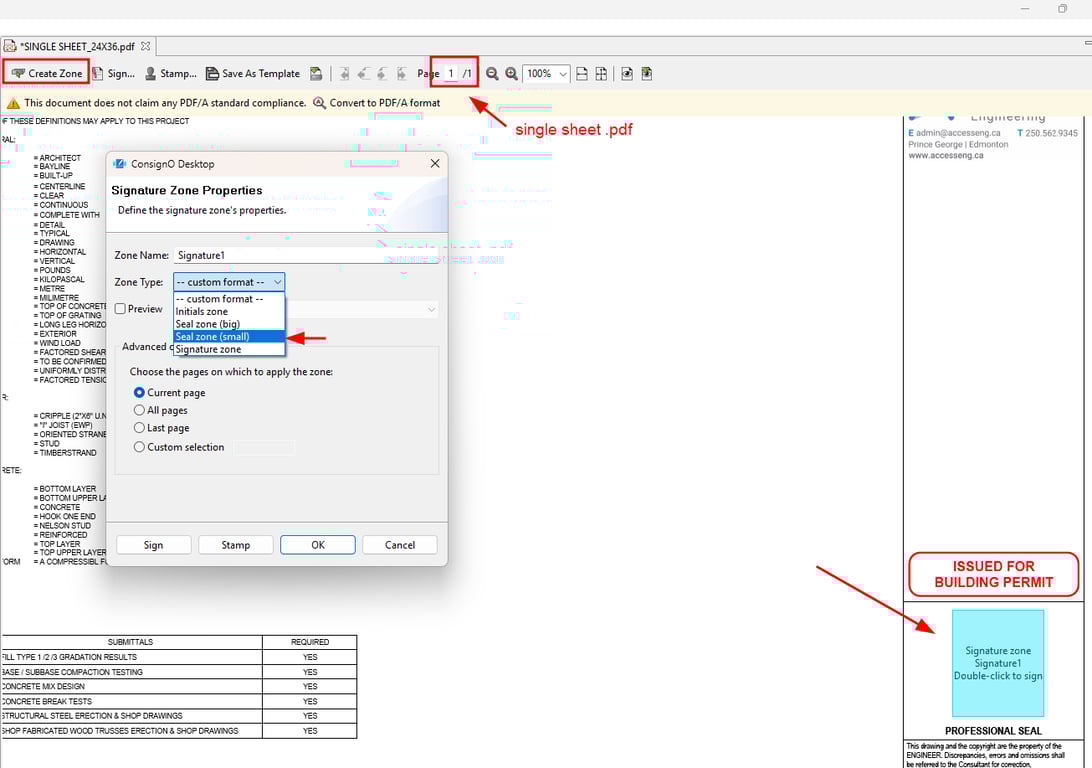
Task: Click the fit page icon
Action: pyautogui.click(x=601, y=73)
